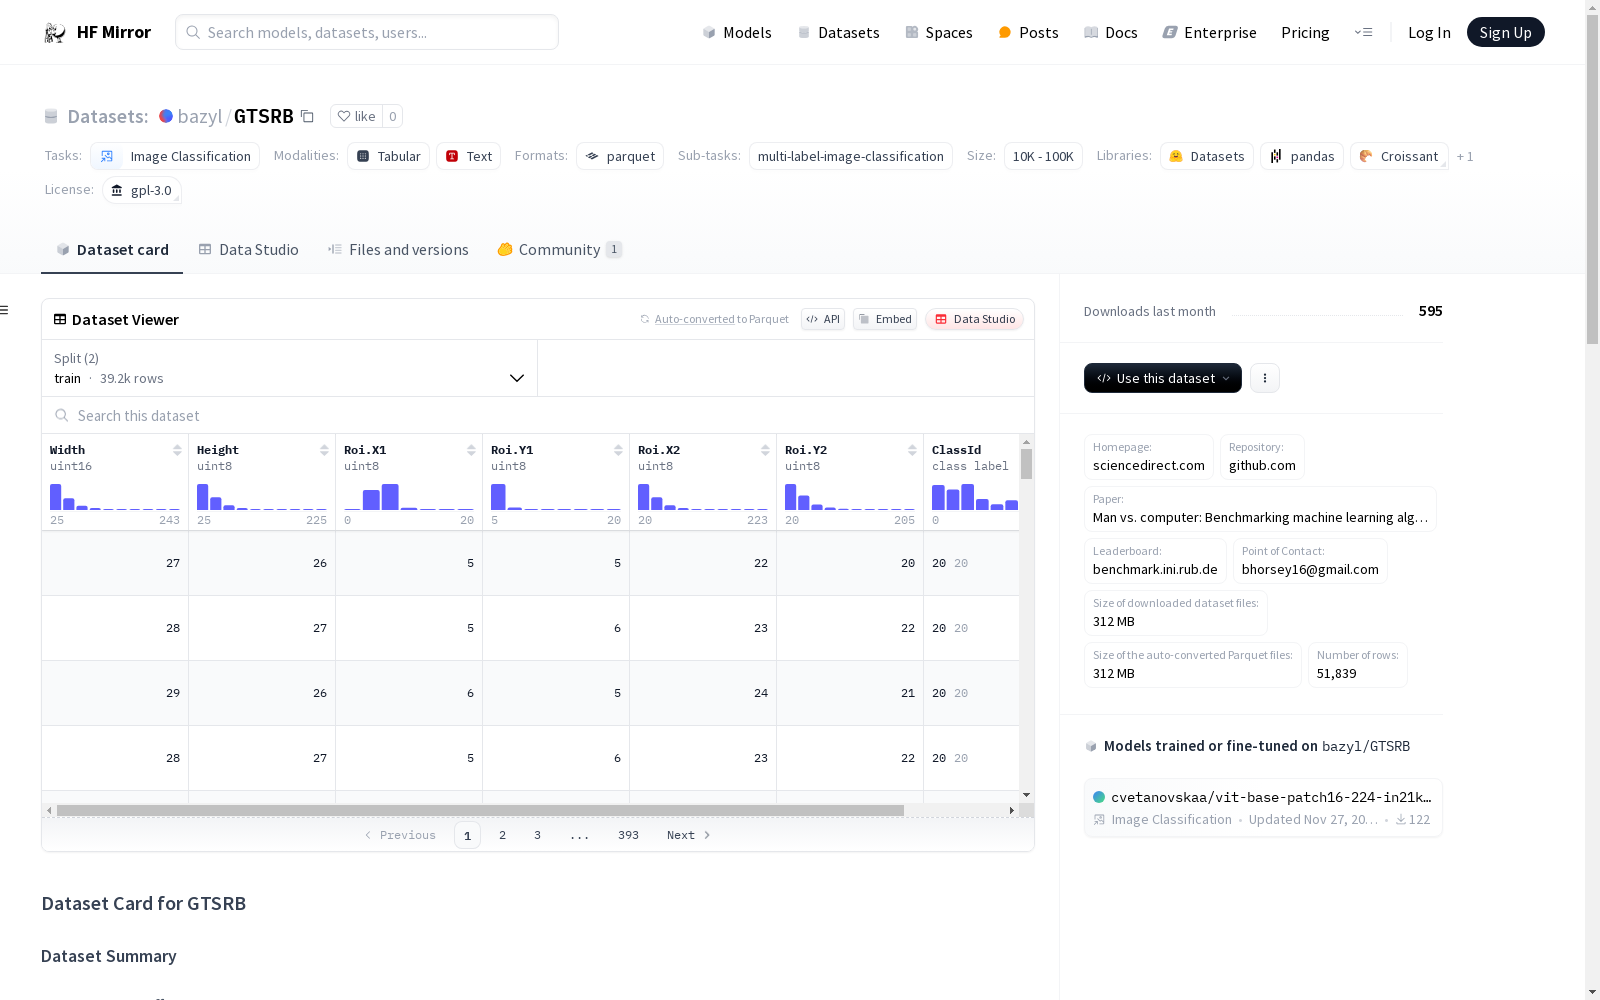Go to page 3 of the dataset
This screenshot has height=1000, width=1600.
click(x=537, y=835)
